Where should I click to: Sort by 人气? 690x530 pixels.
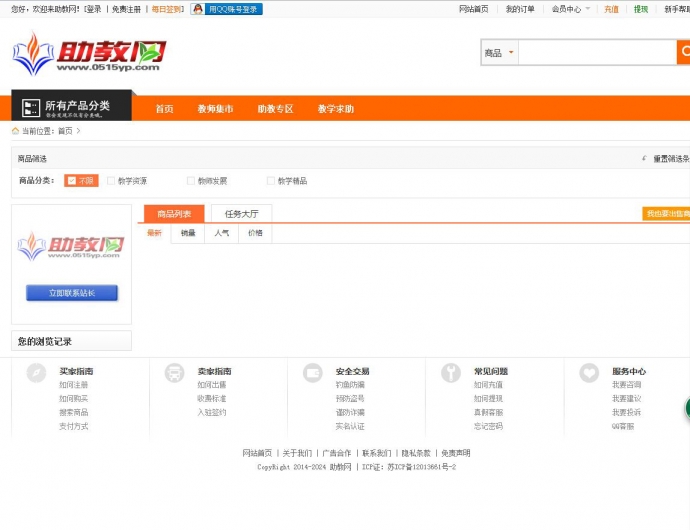point(222,233)
